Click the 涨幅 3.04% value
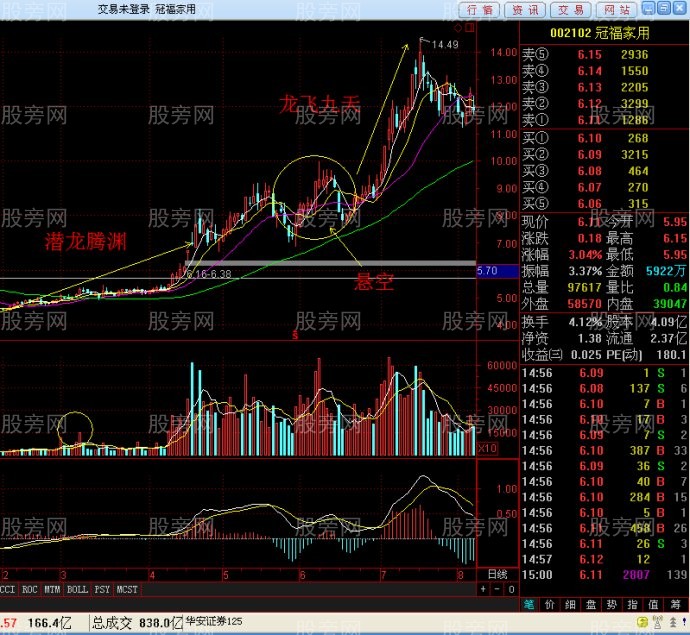 (x=585, y=255)
